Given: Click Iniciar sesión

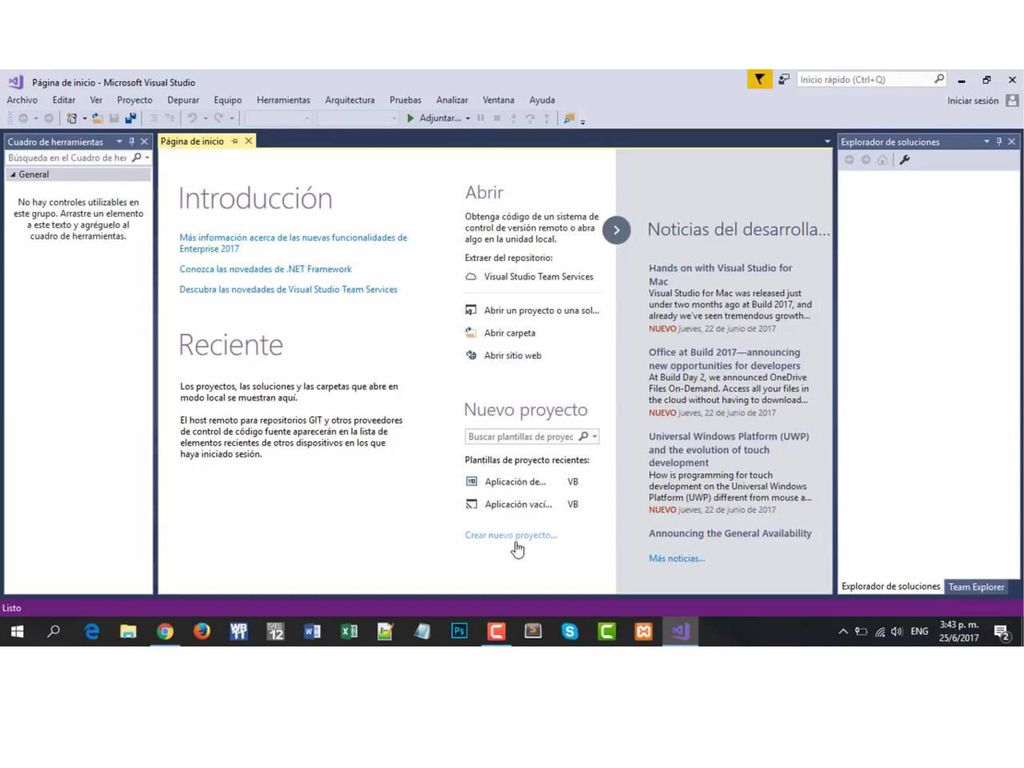Looking at the screenshot, I should (x=972, y=101).
